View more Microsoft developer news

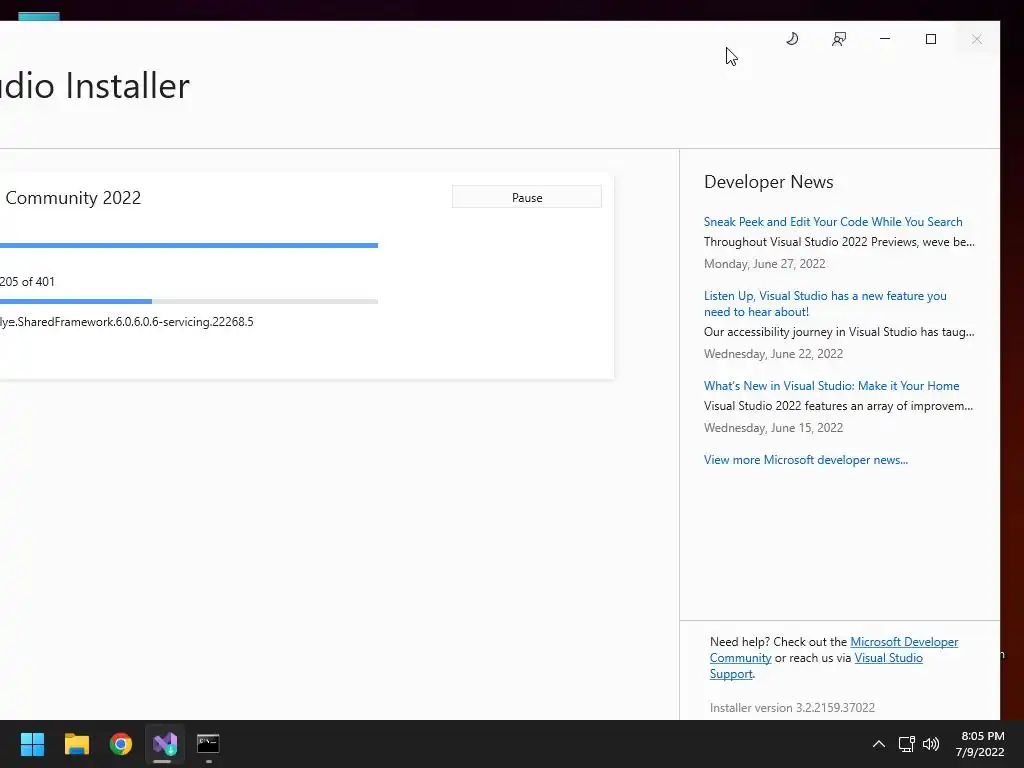[805, 460]
